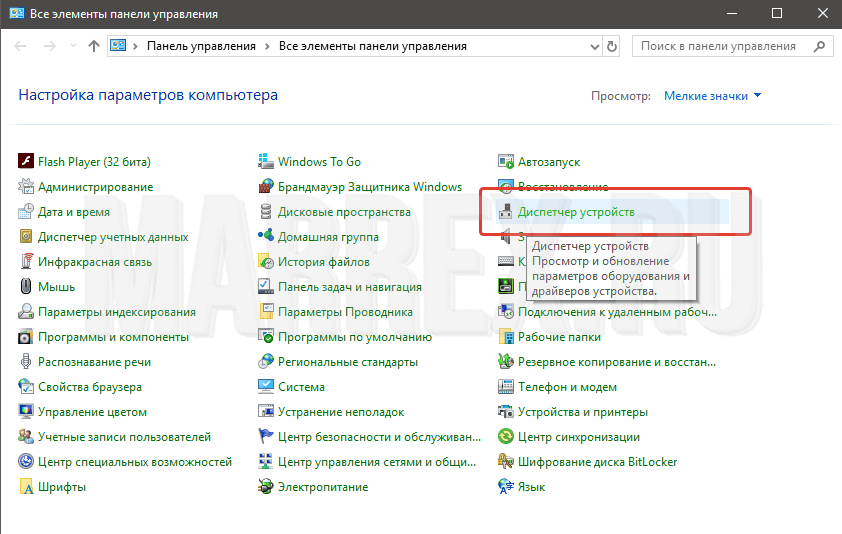Refresh the control panel view
Viewport: 842px width, 534px height.
612,47
